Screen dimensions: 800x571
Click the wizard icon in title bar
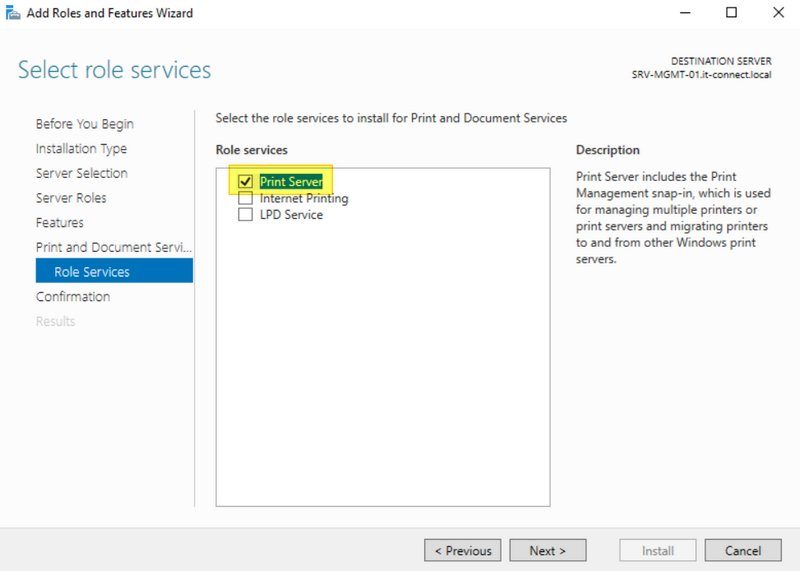click(13, 13)
